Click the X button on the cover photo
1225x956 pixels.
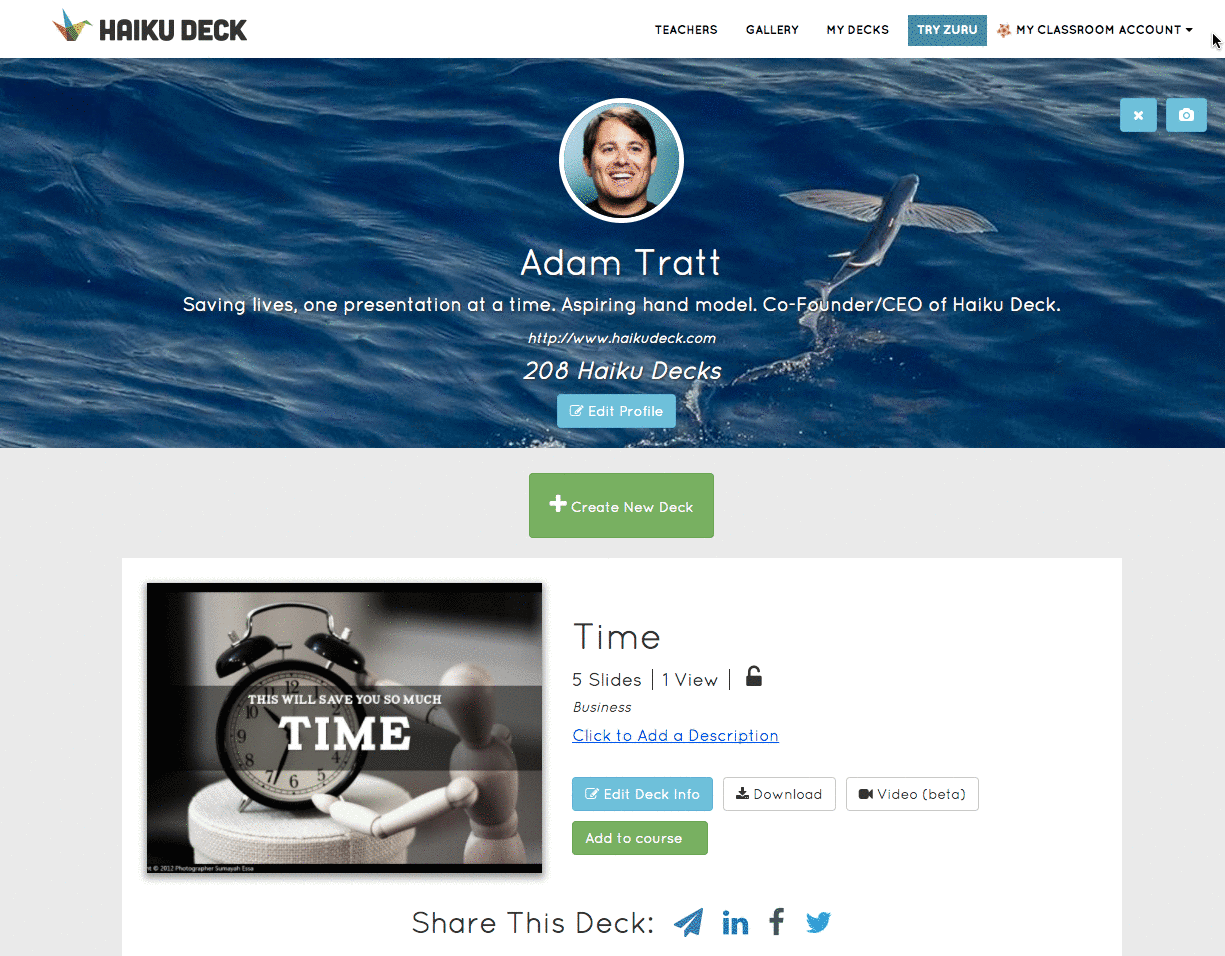(x=1138, y=115)
